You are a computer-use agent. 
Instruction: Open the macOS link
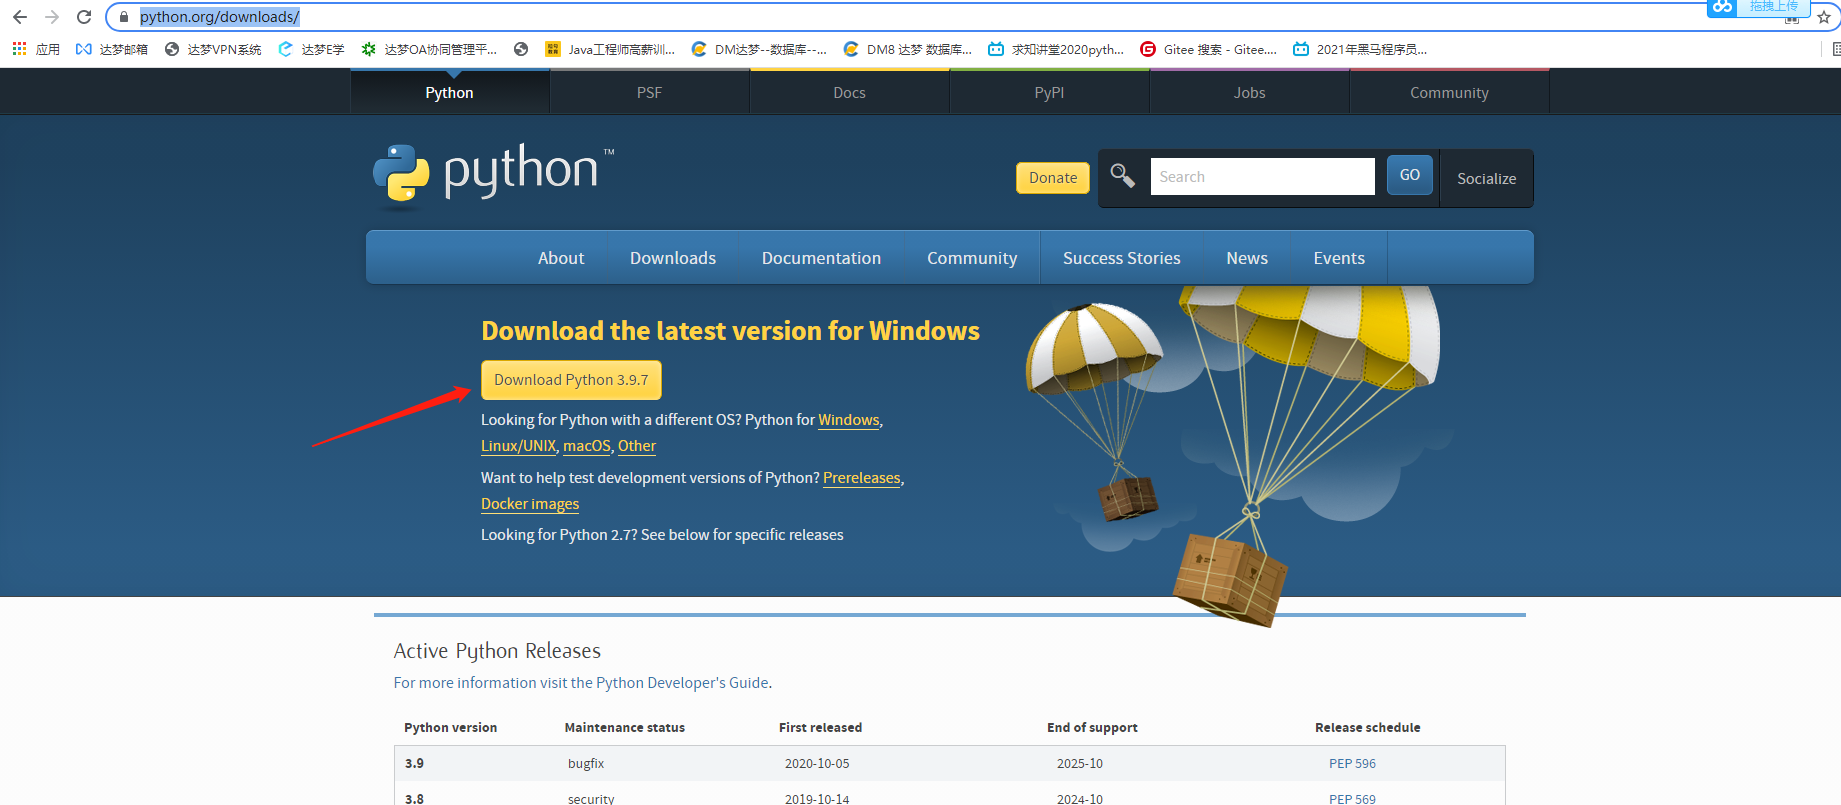point(587,446)
